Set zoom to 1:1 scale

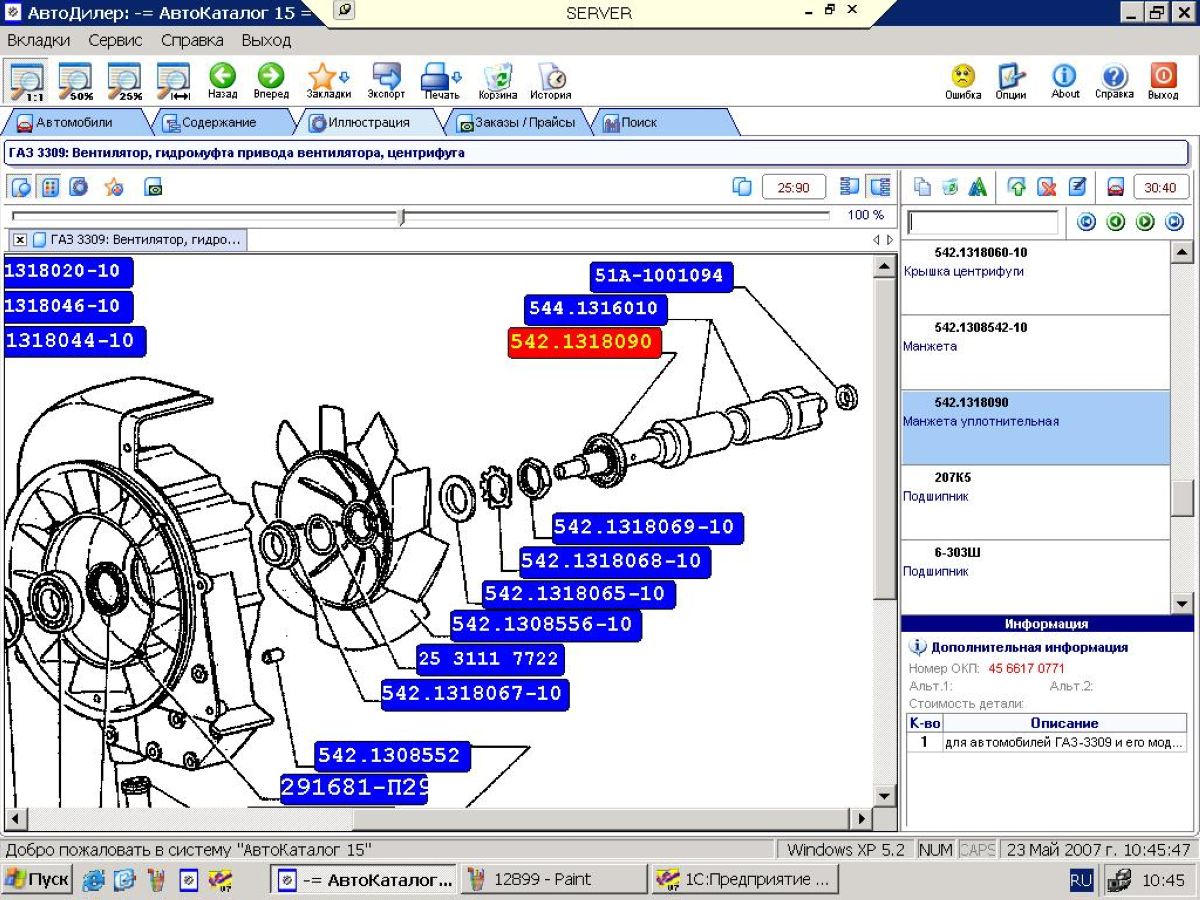coord(27,81)
